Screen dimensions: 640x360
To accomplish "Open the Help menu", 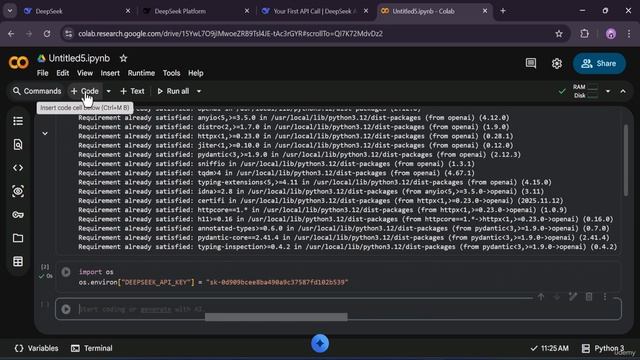I will (196, 73).
